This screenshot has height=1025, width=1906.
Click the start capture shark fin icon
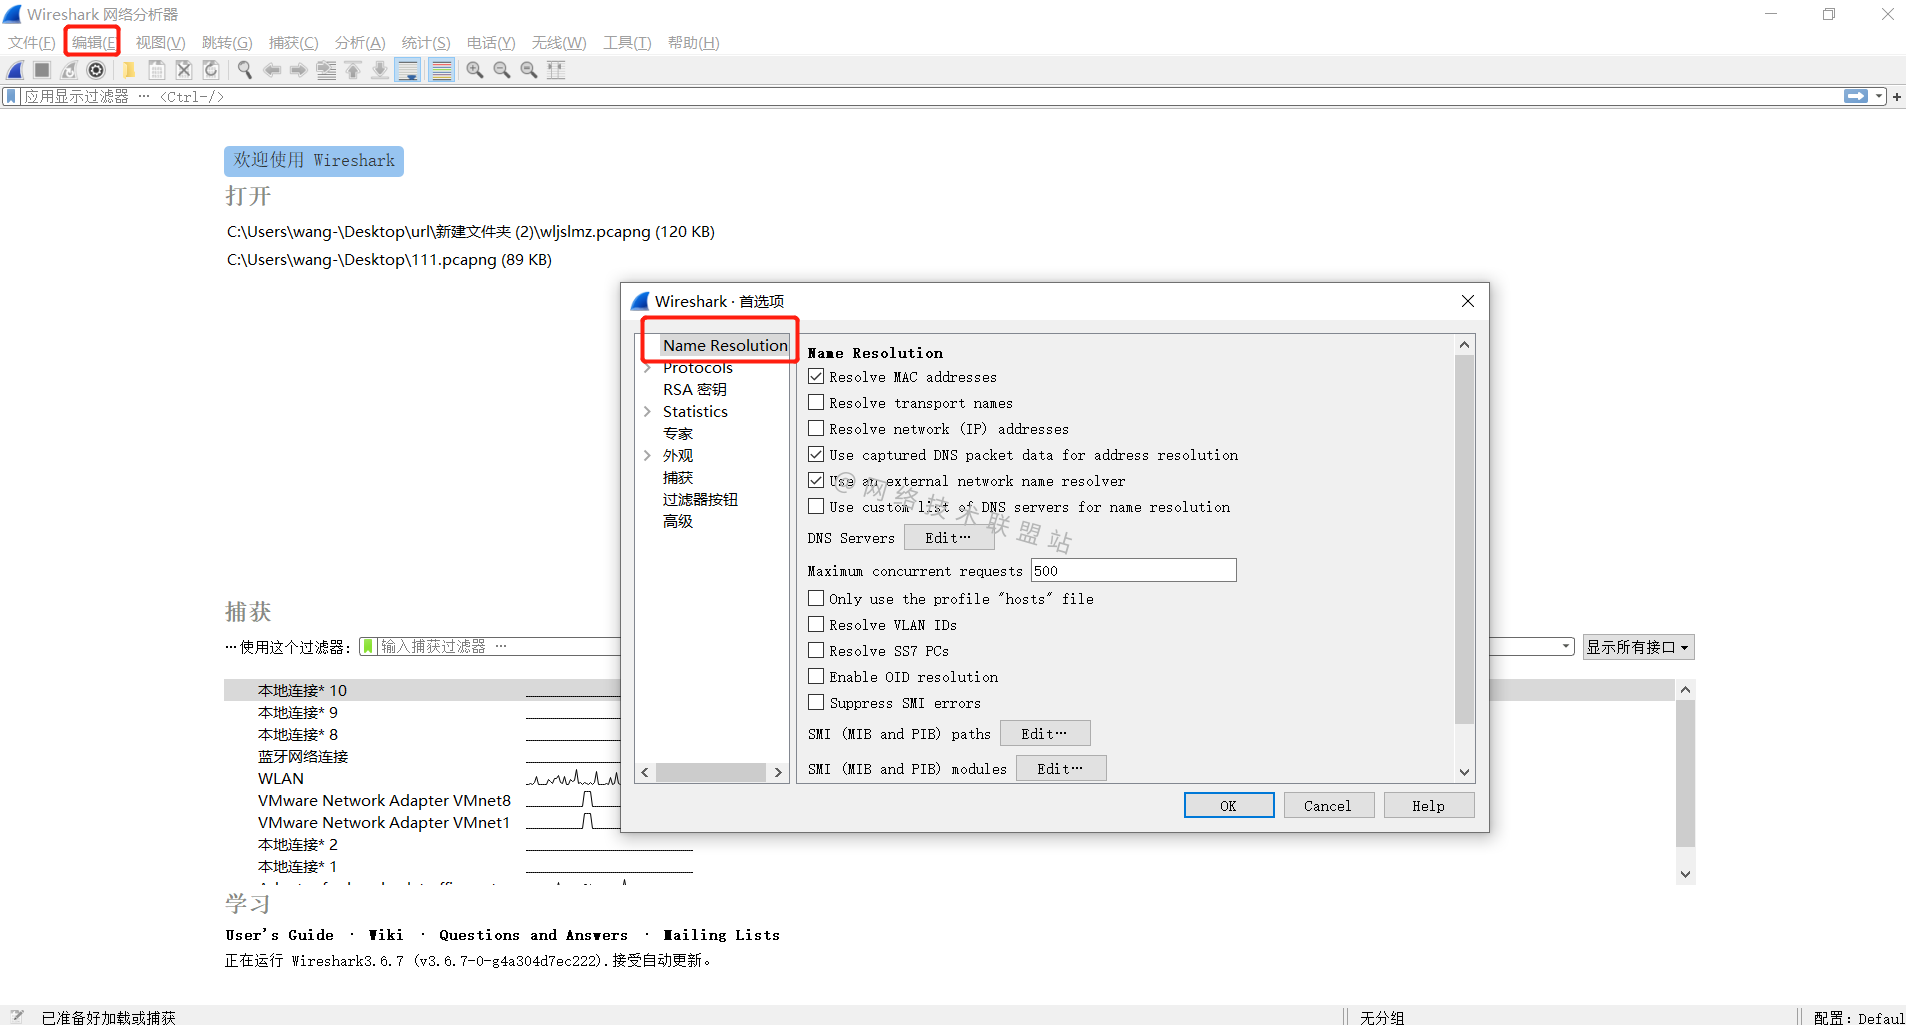(16, 70)
